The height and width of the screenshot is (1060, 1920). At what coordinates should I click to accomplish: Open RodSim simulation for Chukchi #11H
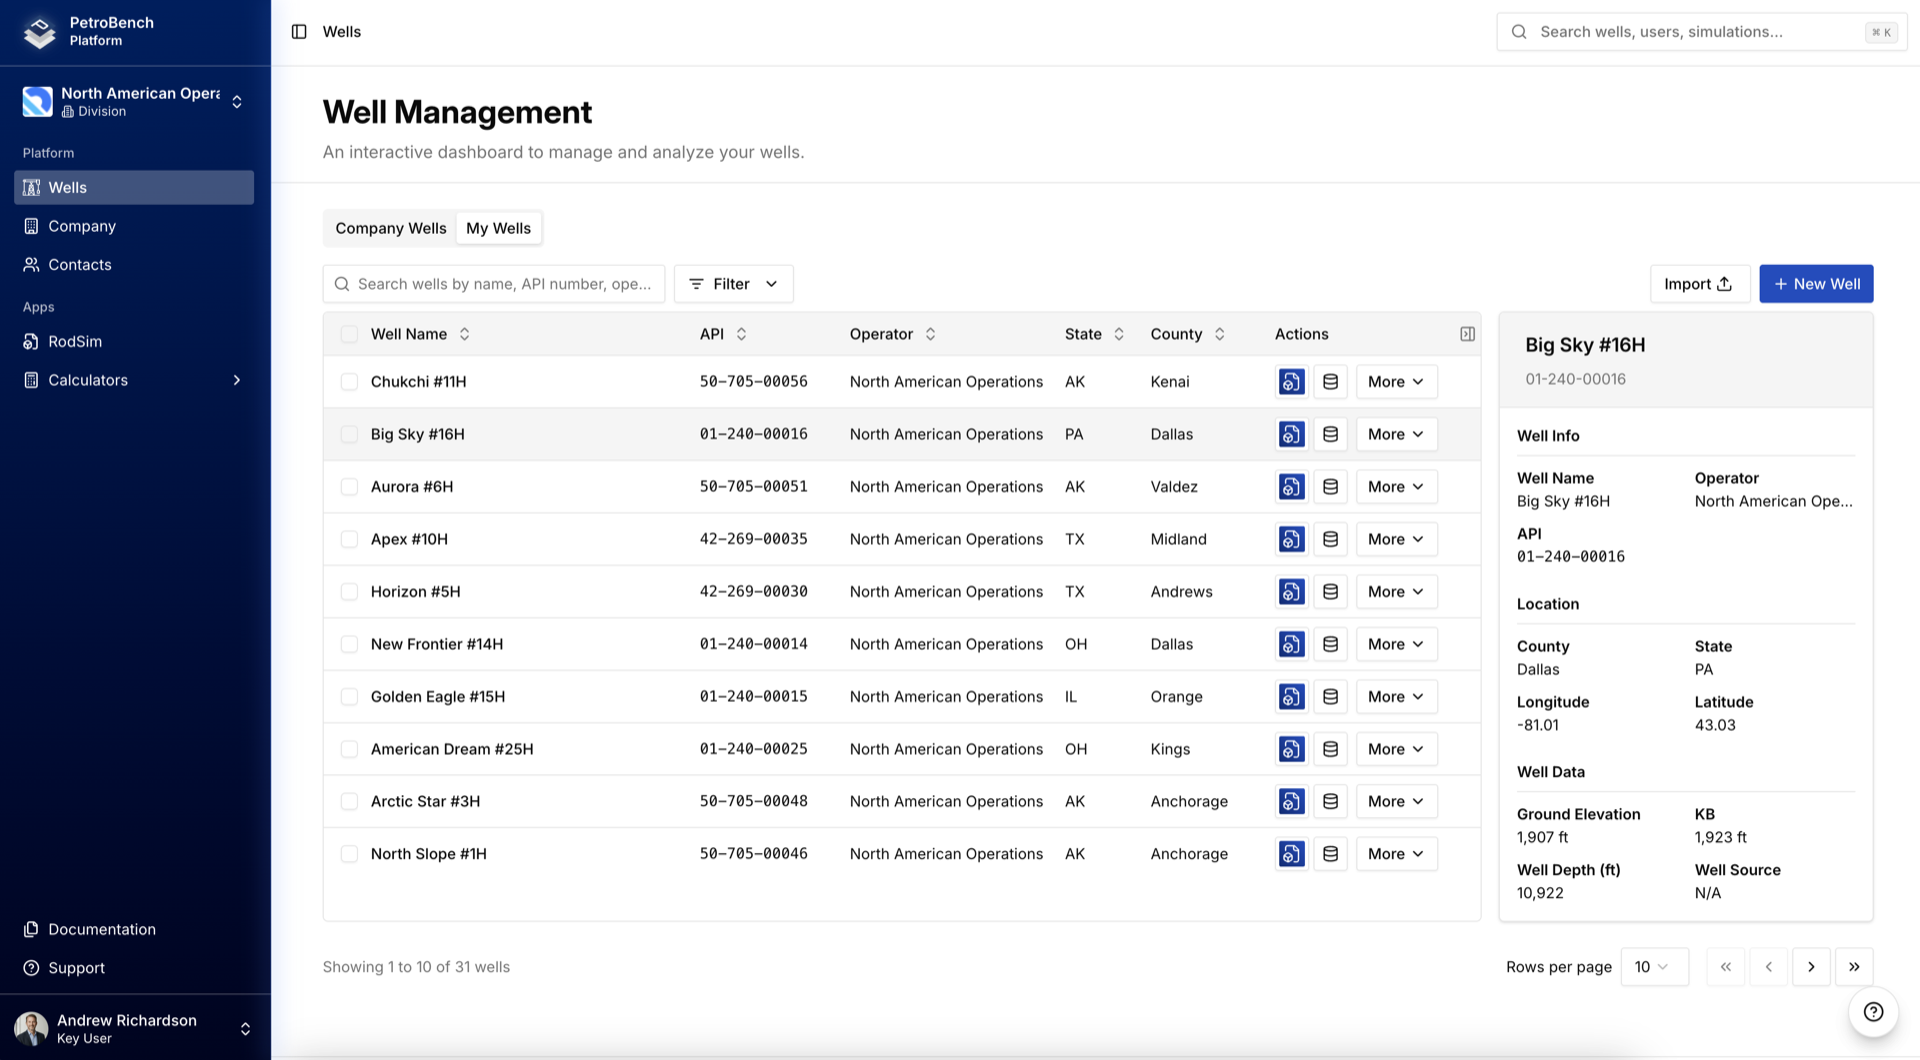(x=1291, y=381)
